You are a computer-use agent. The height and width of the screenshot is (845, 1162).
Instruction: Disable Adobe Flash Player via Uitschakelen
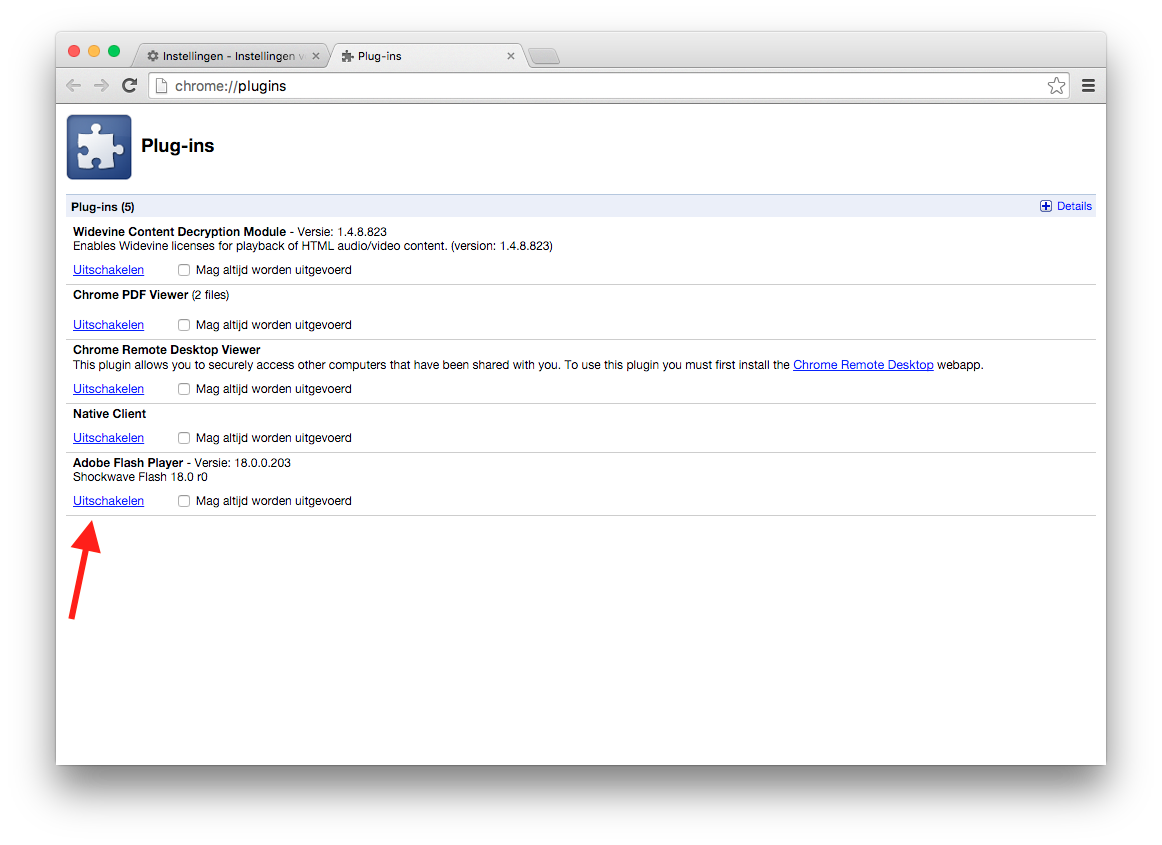(x=108, y=501)
